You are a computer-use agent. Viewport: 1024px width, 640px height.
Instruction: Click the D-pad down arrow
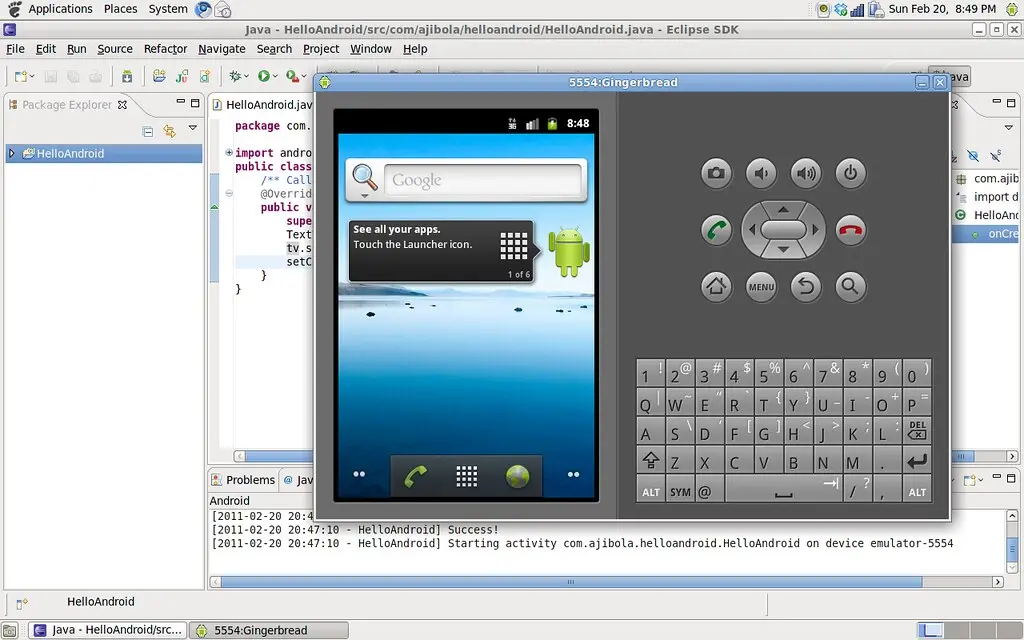point(784,249)
